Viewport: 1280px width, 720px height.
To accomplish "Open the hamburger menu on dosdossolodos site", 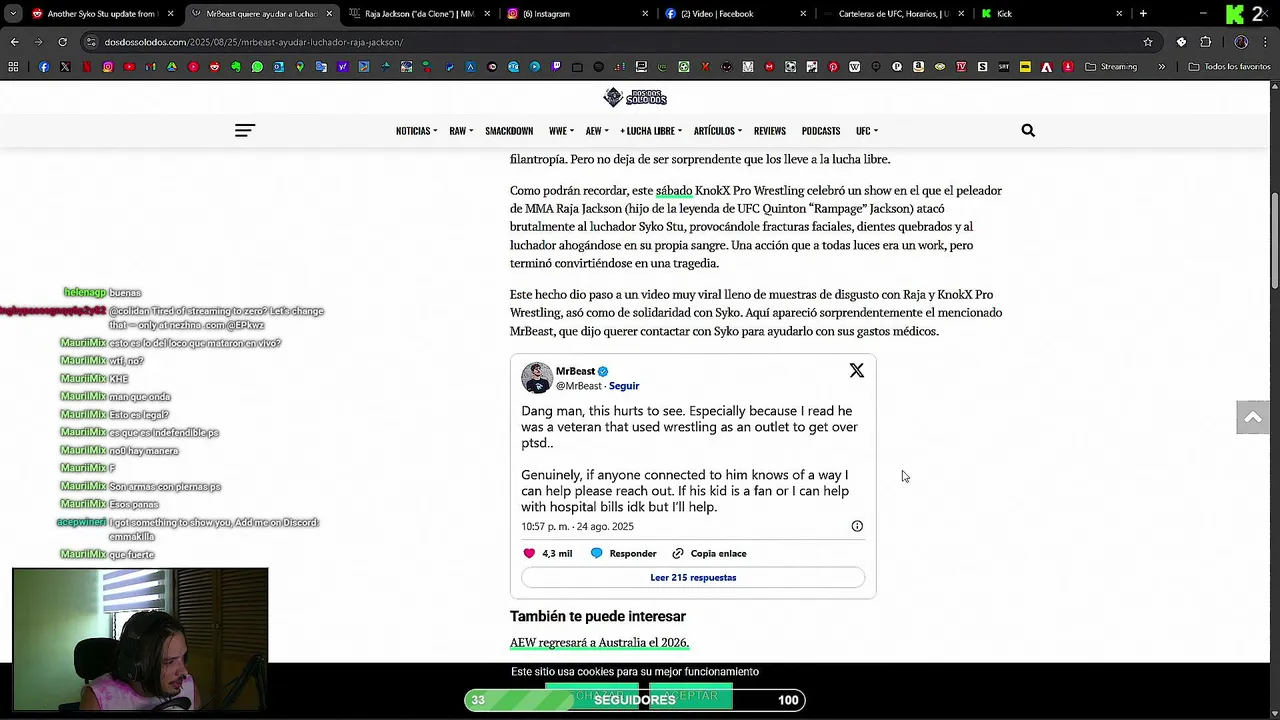I will [x=245, y=130].
